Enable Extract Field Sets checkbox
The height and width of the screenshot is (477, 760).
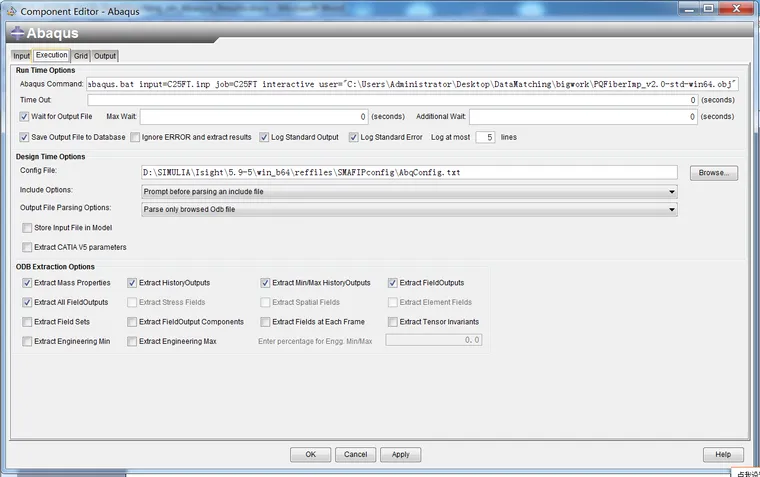[27, 322]
